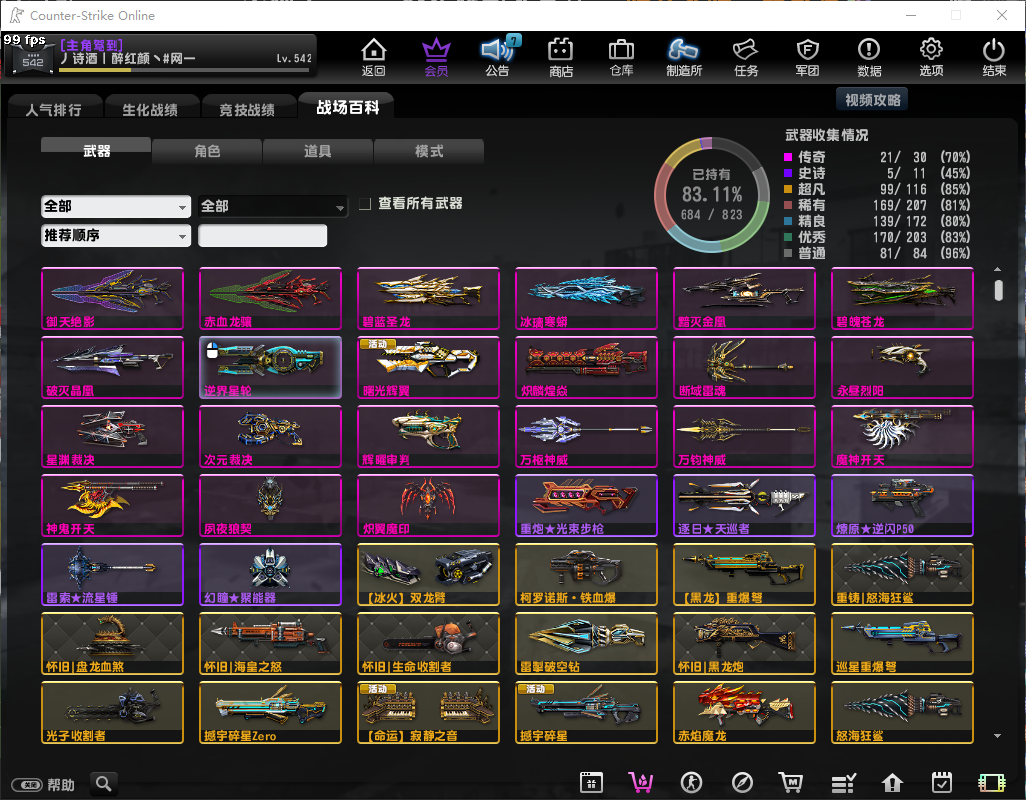The width and height of the screenshot is (1026, 800).
Task: Select the 永昼烈阳 weapon card
Action: tap(902, 368)
